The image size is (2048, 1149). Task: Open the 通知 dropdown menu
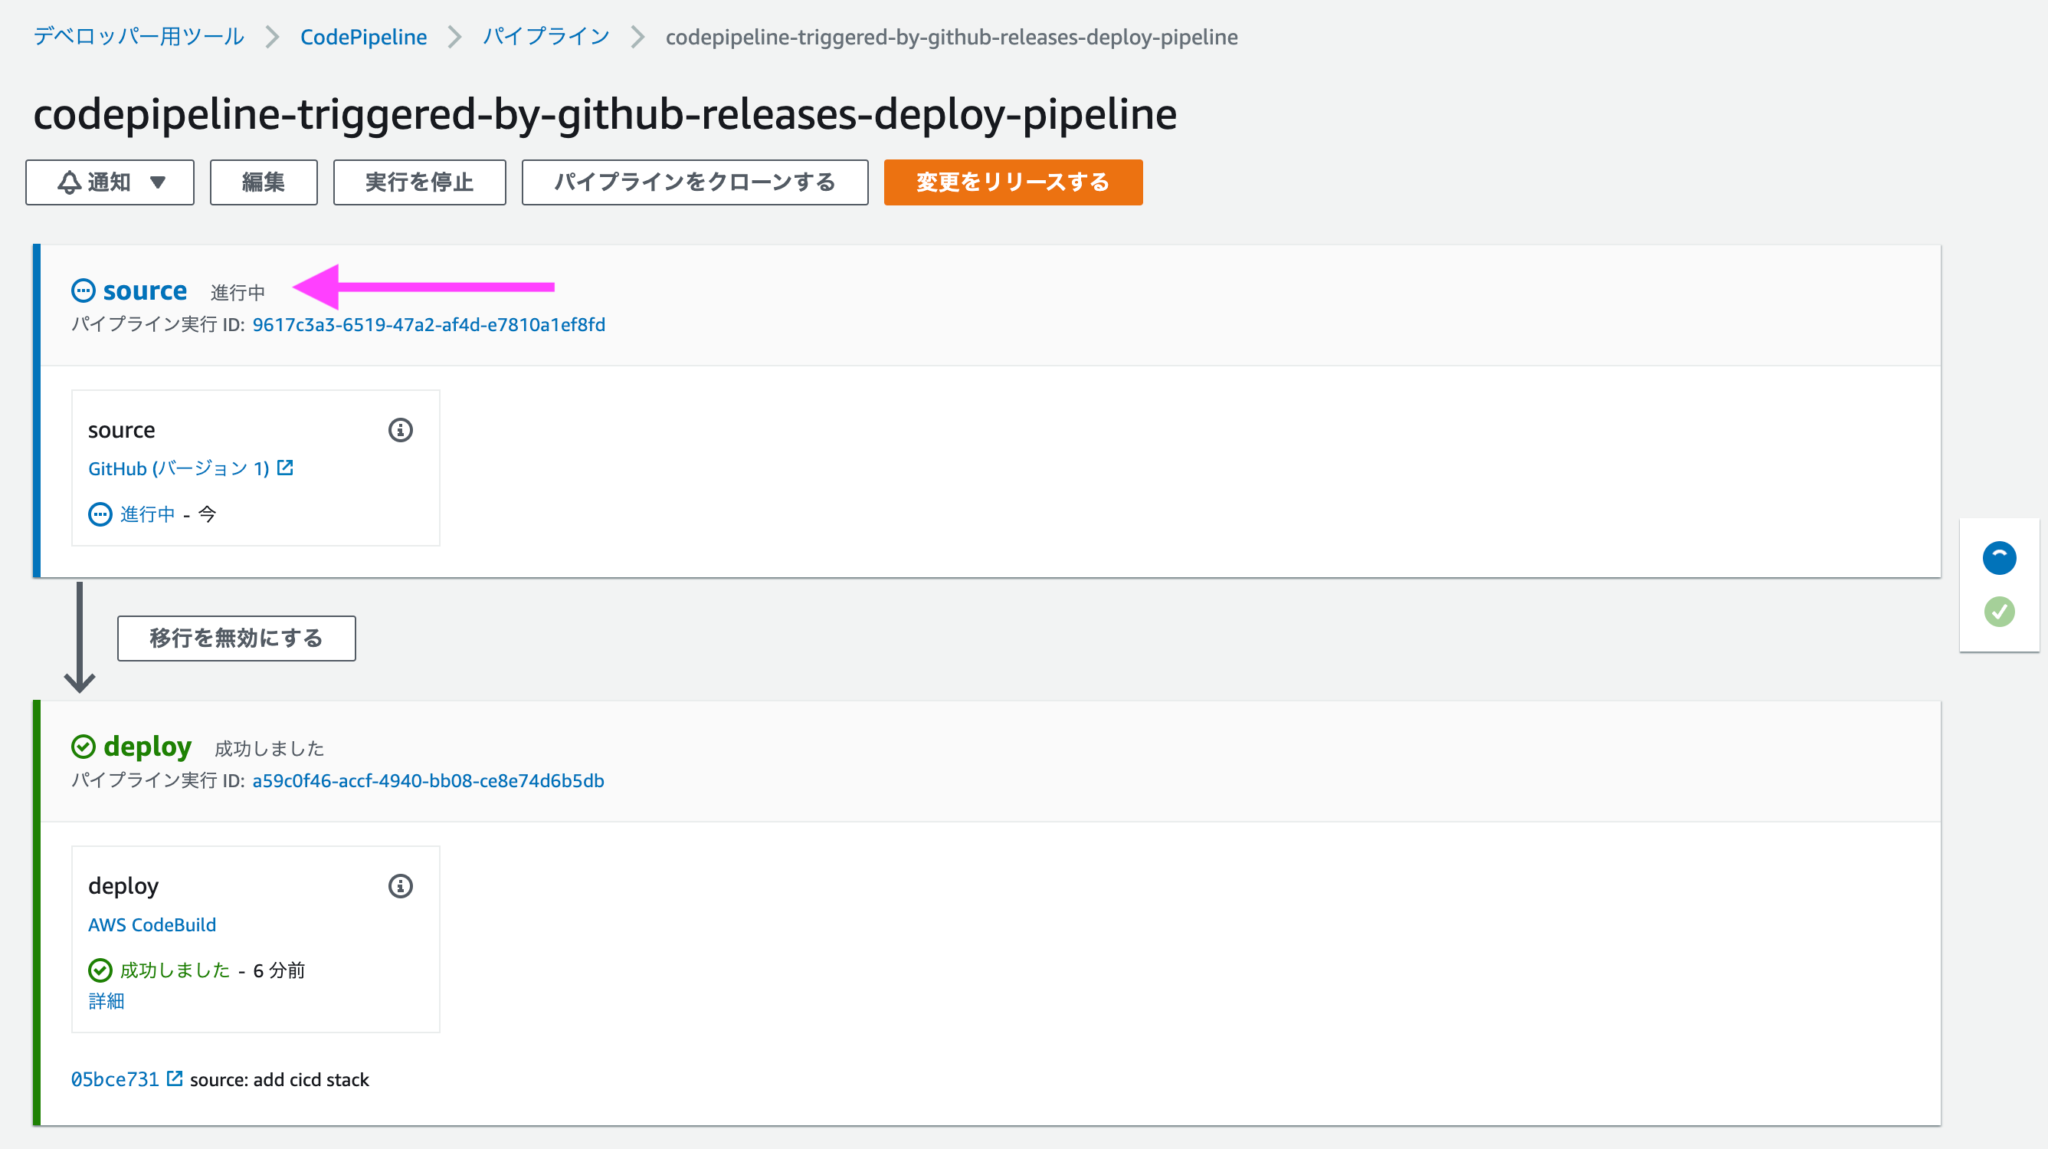109,181
